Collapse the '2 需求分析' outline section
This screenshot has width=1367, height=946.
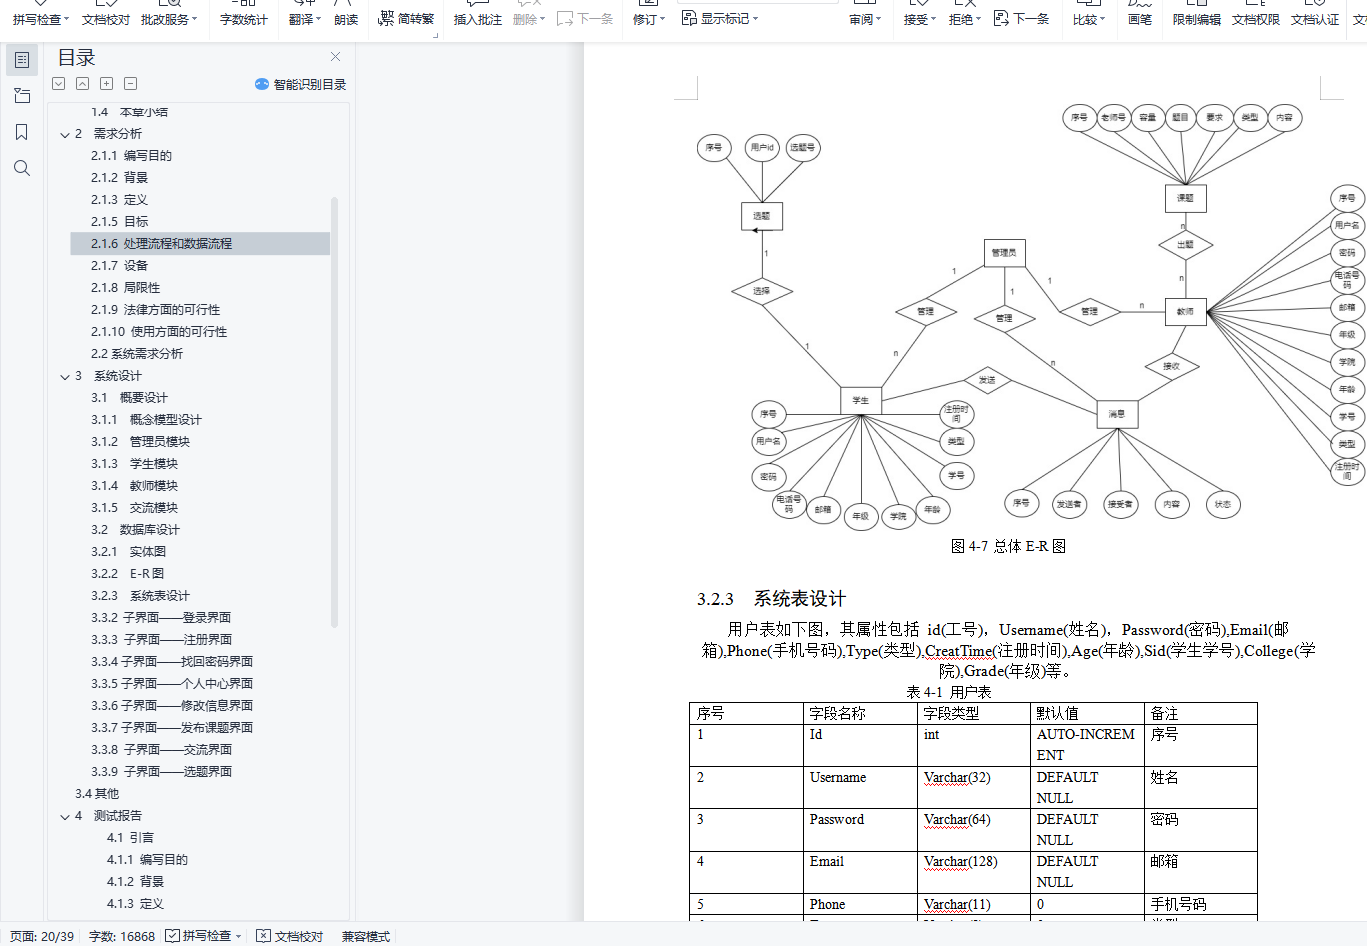tap(65, 134)
